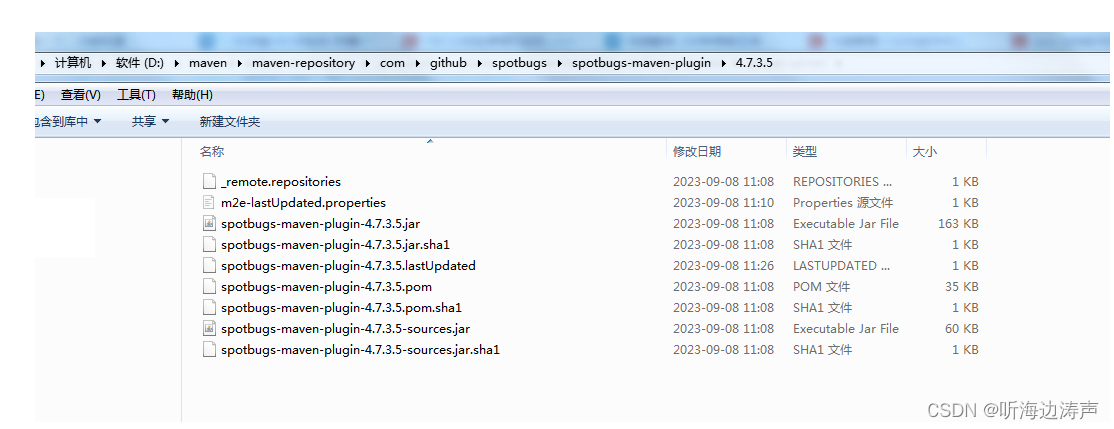Go to the maven-repository folder breadcrumb

[x=303, y=63]
